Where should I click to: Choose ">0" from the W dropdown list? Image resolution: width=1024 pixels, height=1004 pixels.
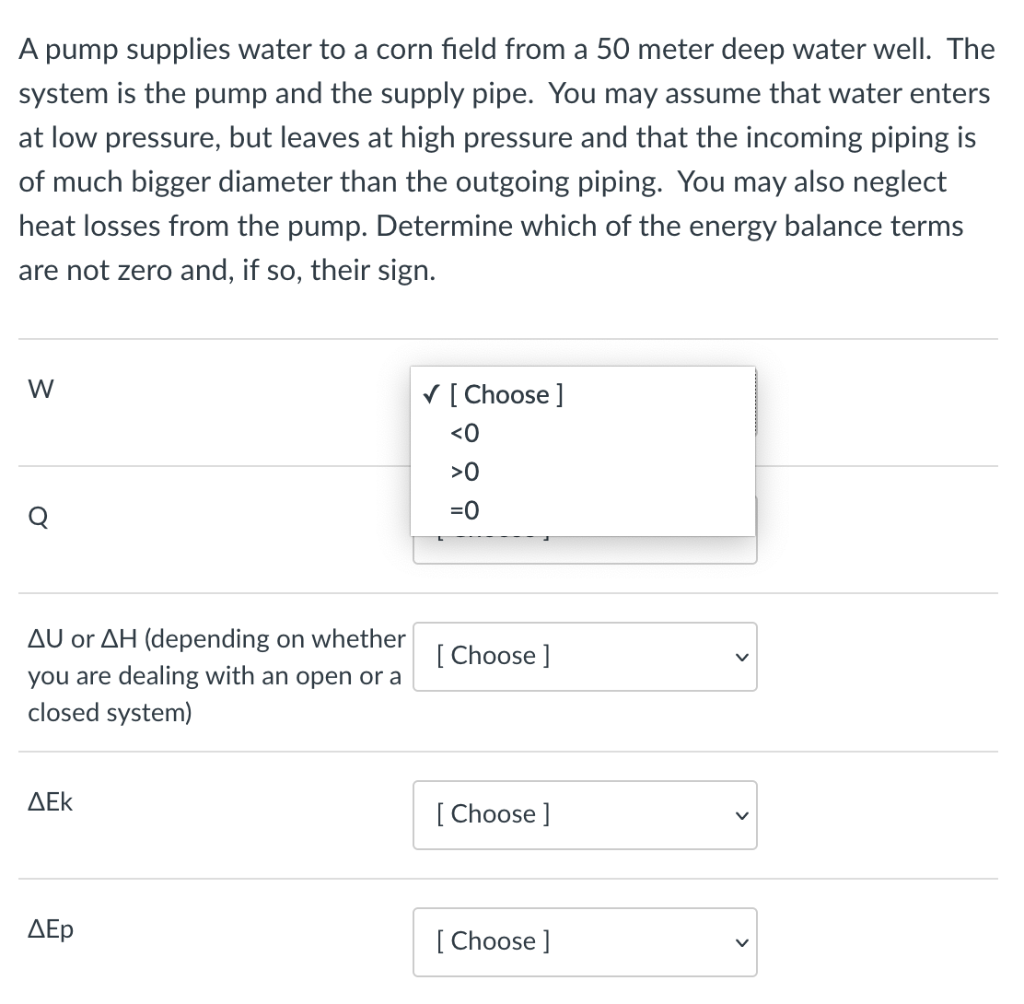pyautogui.click(x=466, y=471)
